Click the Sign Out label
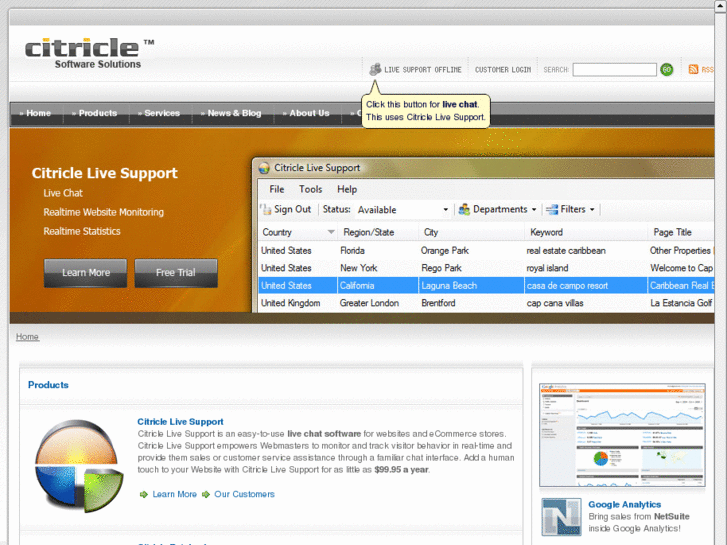 pos(292,209)
